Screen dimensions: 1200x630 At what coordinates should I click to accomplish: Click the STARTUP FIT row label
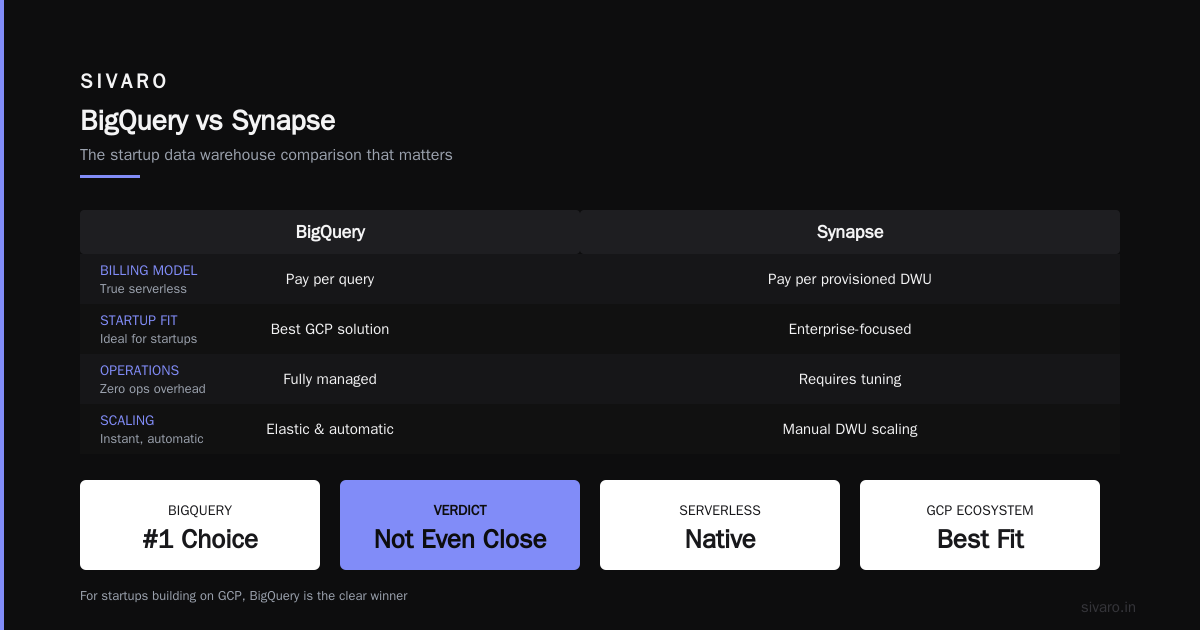[x=140, y=321]
